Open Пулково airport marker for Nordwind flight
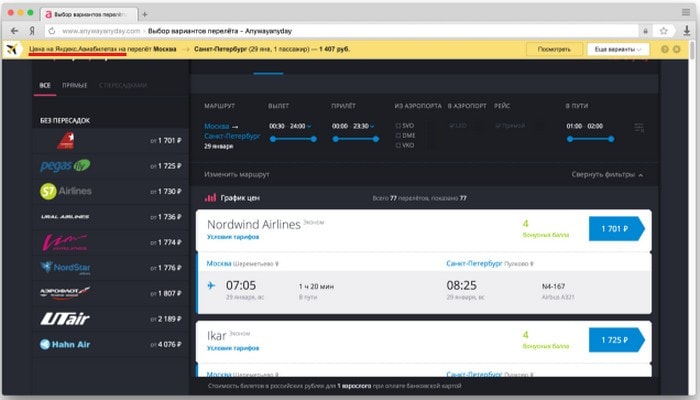700x400 pixels. [531, 264]
